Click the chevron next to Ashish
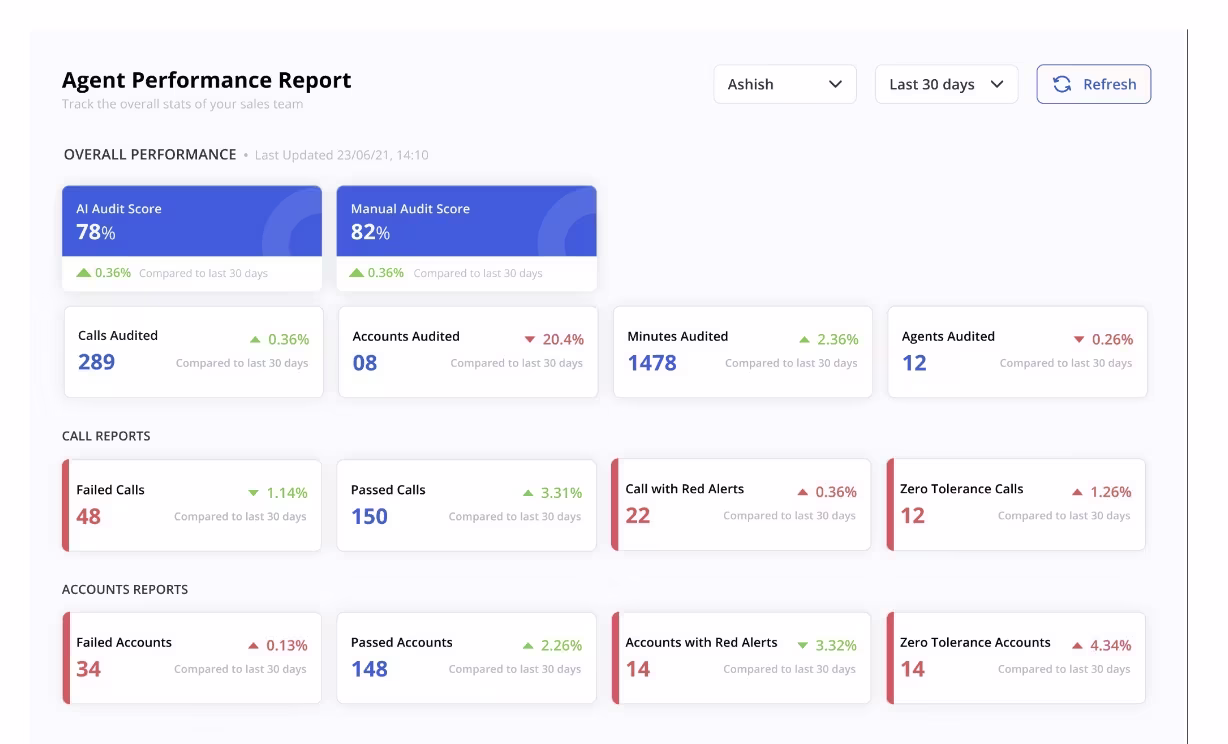This screenshot has width=1228, height=744. coord(837,84)
